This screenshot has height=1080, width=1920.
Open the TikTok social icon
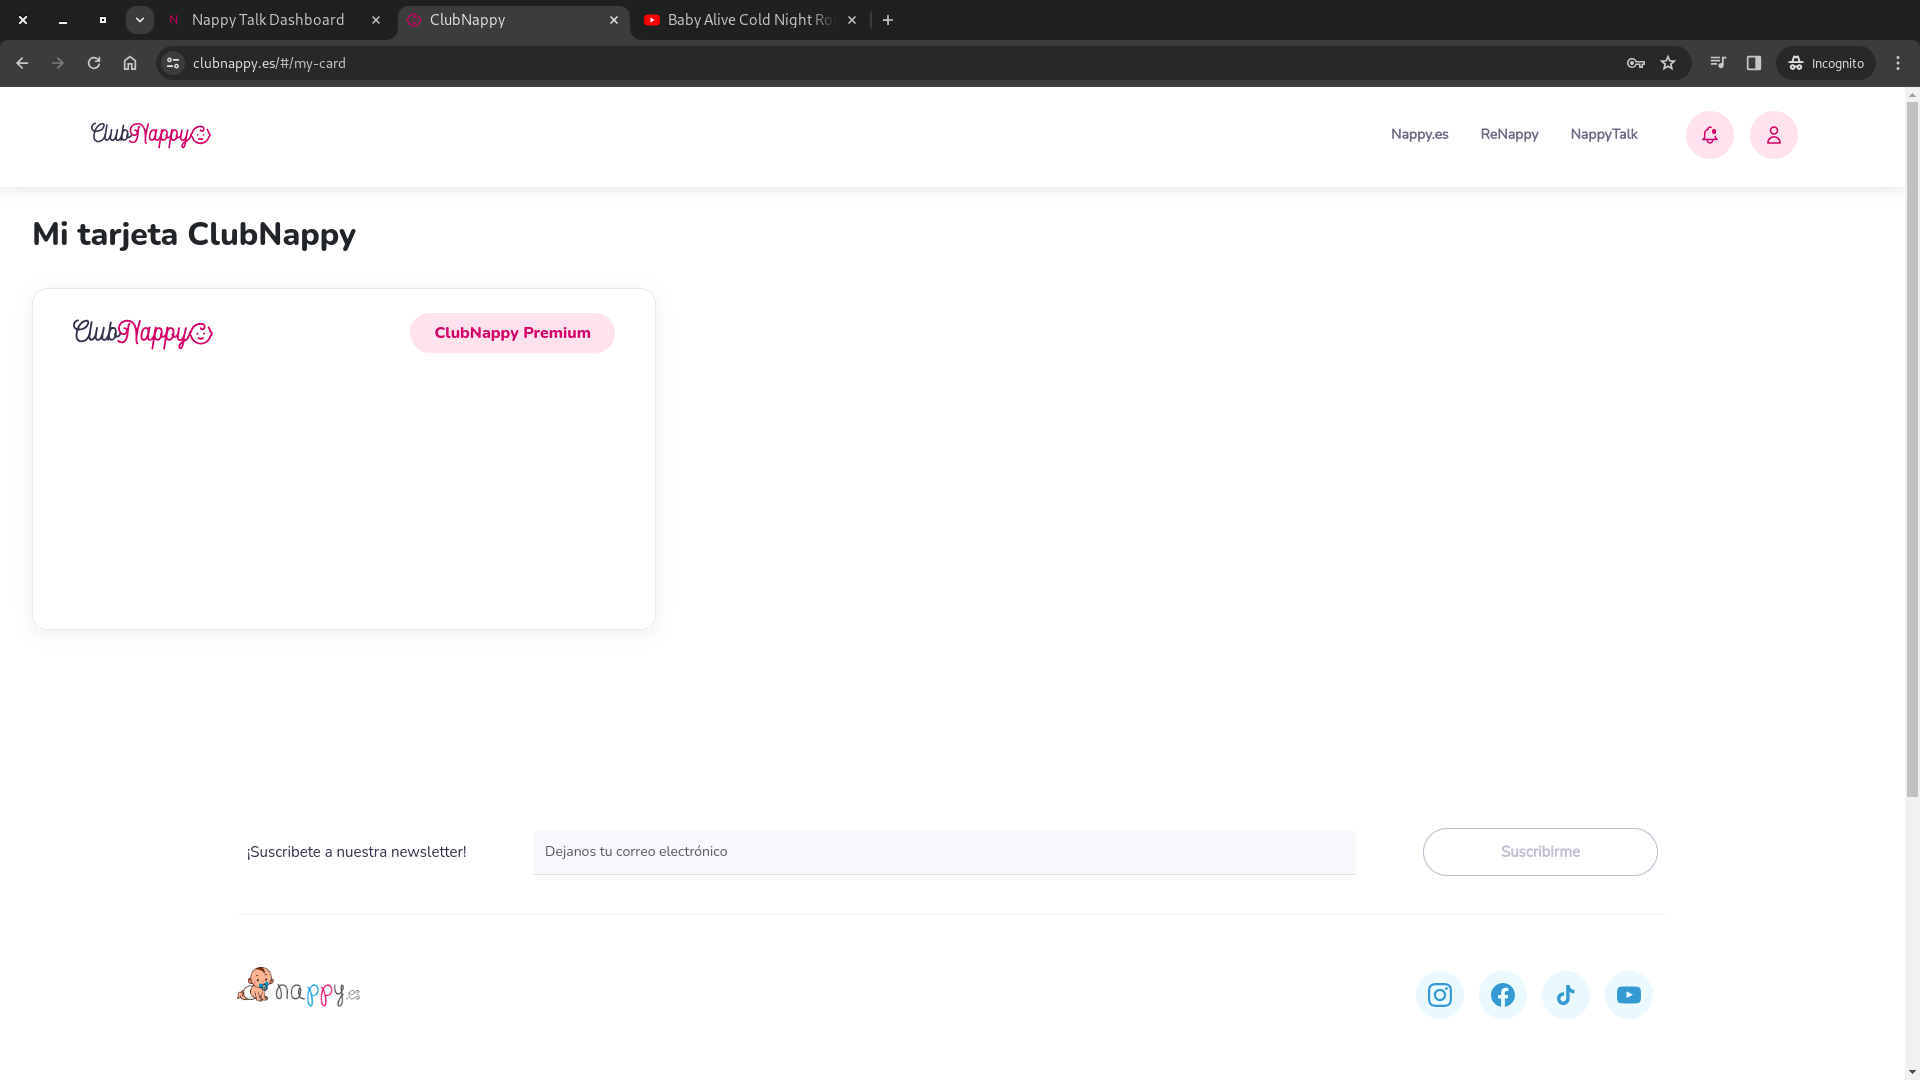(x=1565, y=995)
